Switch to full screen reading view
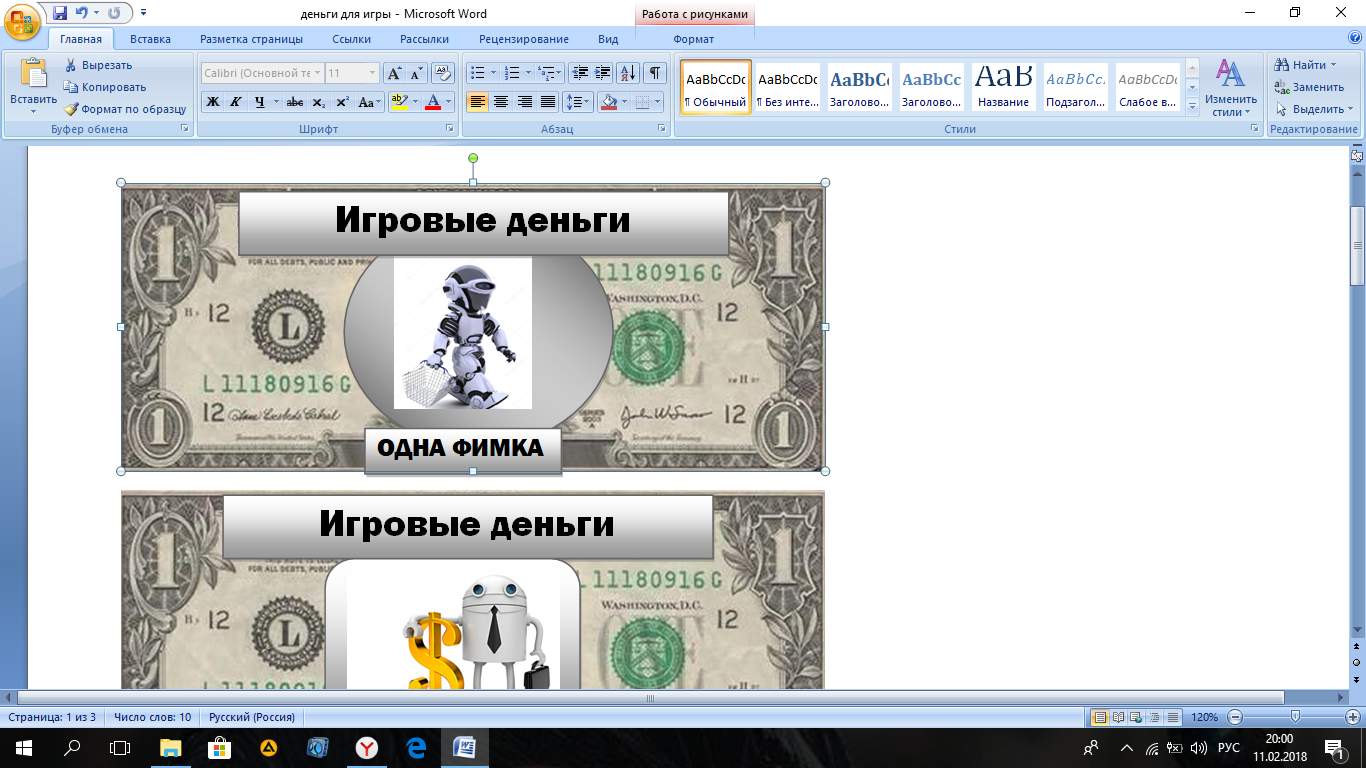Viewport: 1366px width, 768px height. (1118, 717)
